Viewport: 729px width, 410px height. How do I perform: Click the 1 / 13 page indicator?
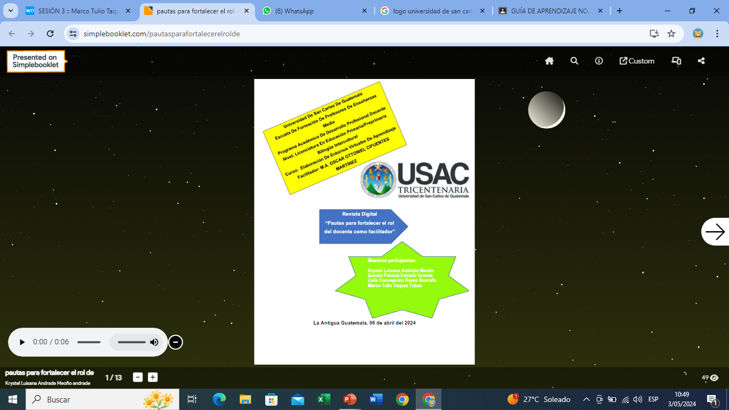coord(113,377)
